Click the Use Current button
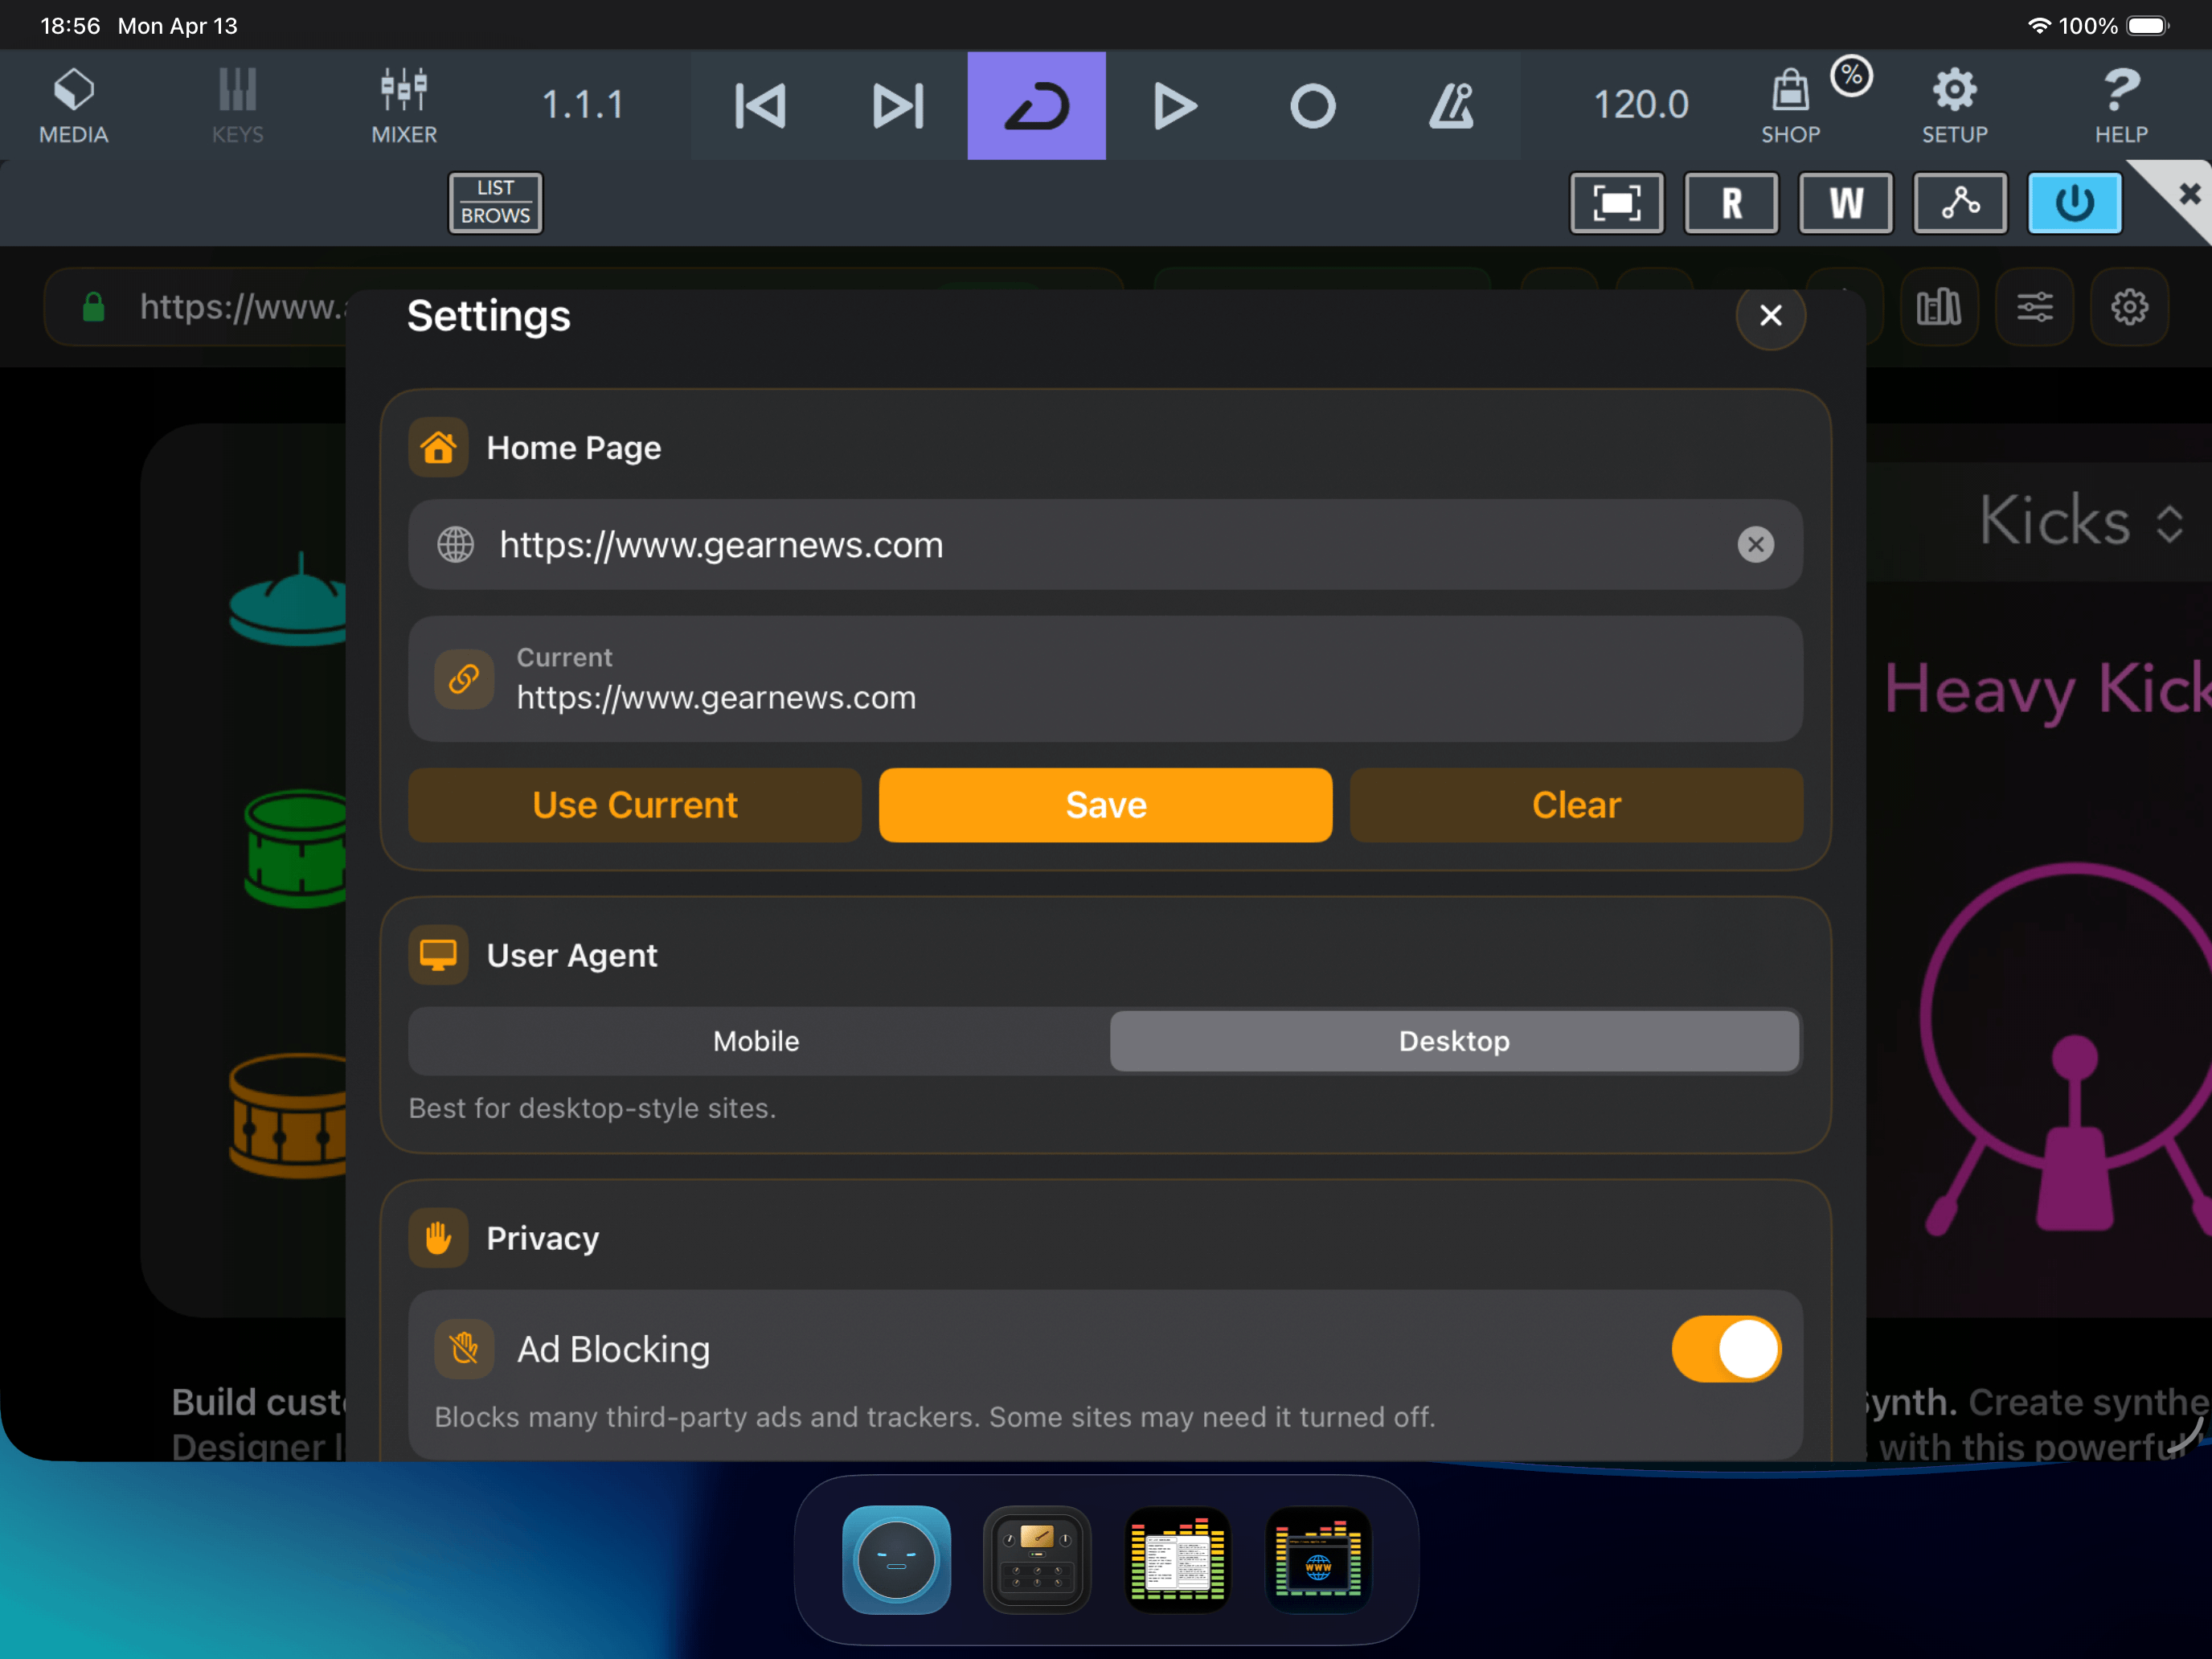The height and width of the screenshot is (1659, 2212). coord(635,805)
